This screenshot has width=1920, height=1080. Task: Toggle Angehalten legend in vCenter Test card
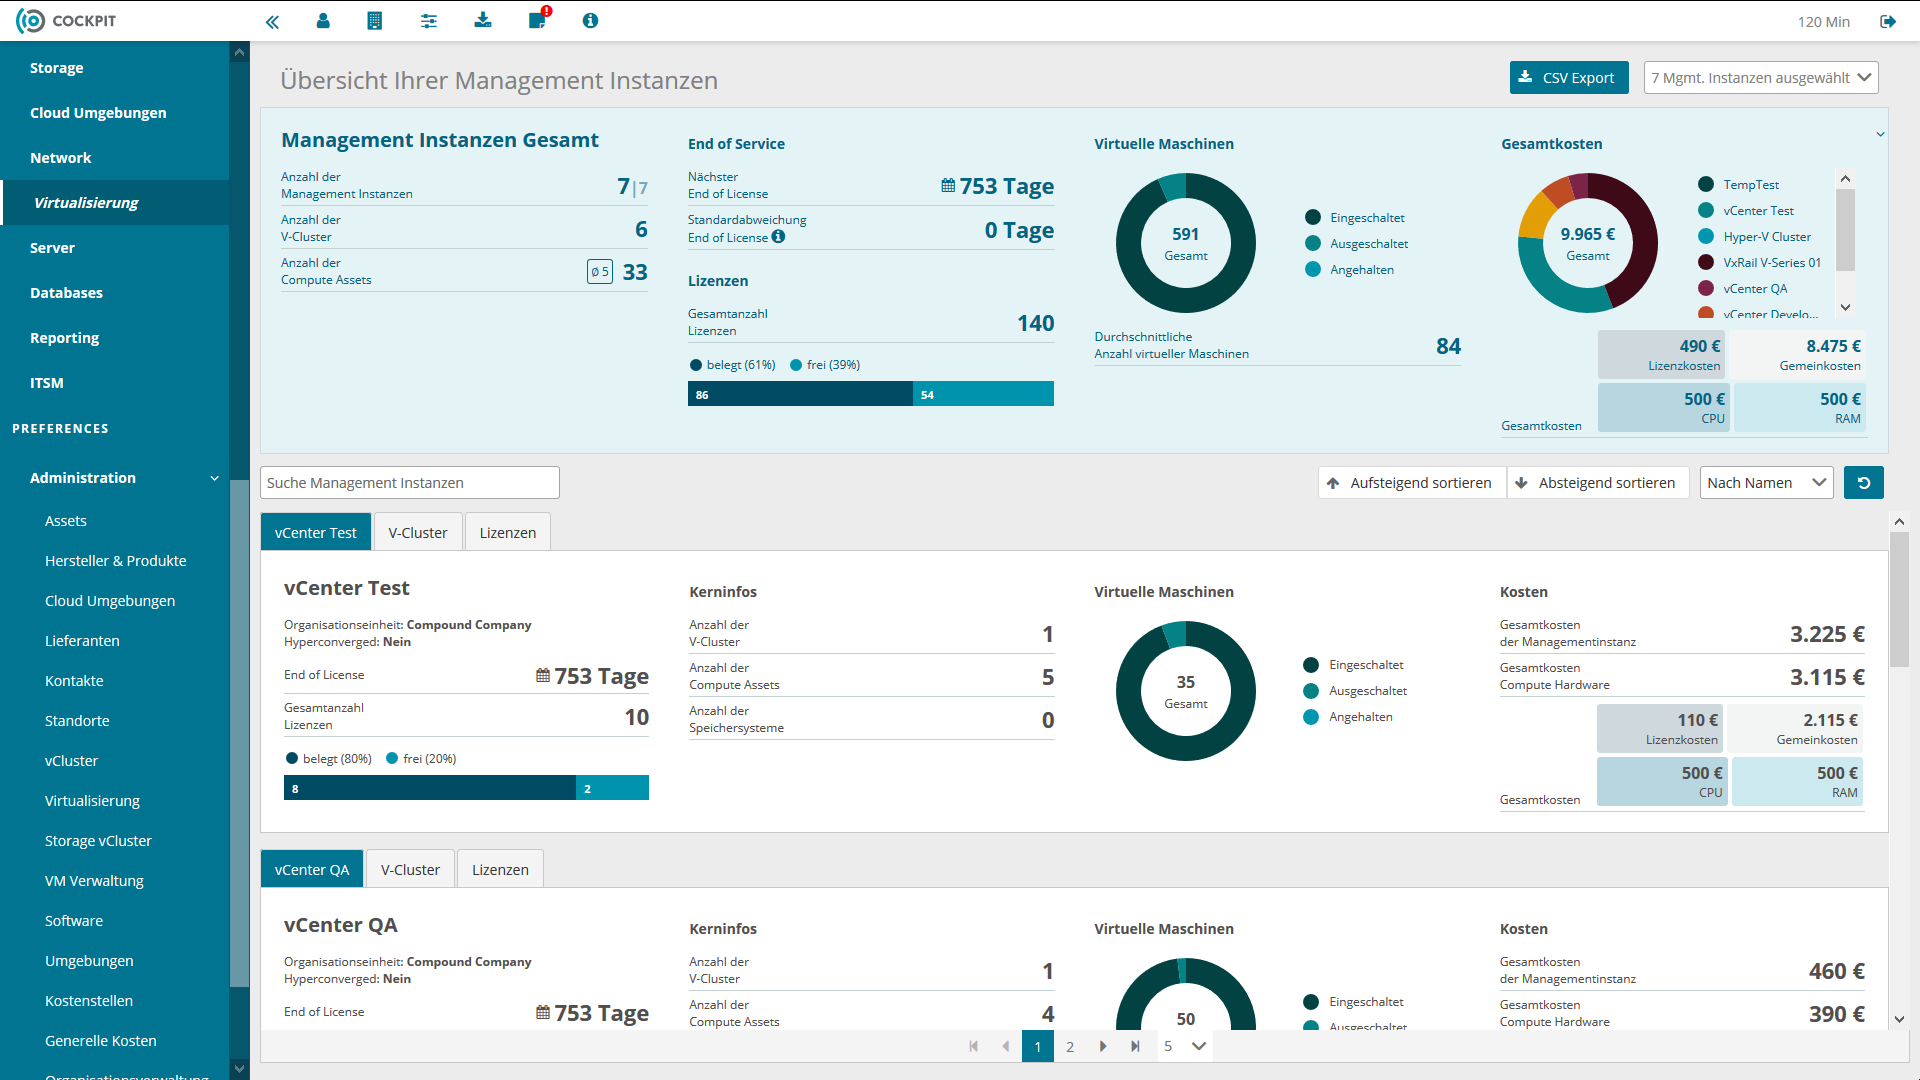(x=1349, y=717)
